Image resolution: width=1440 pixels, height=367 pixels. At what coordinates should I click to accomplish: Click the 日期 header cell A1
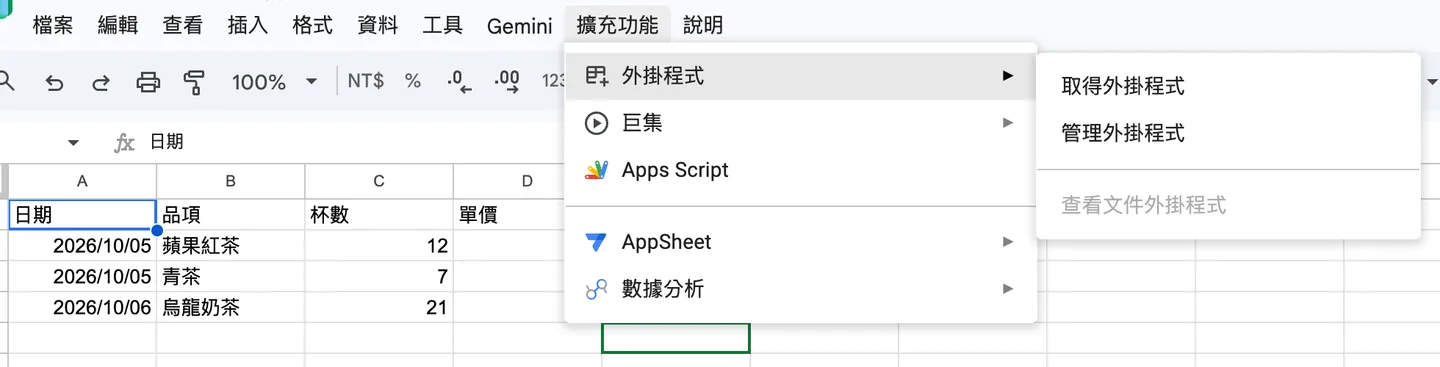point(82,214)
